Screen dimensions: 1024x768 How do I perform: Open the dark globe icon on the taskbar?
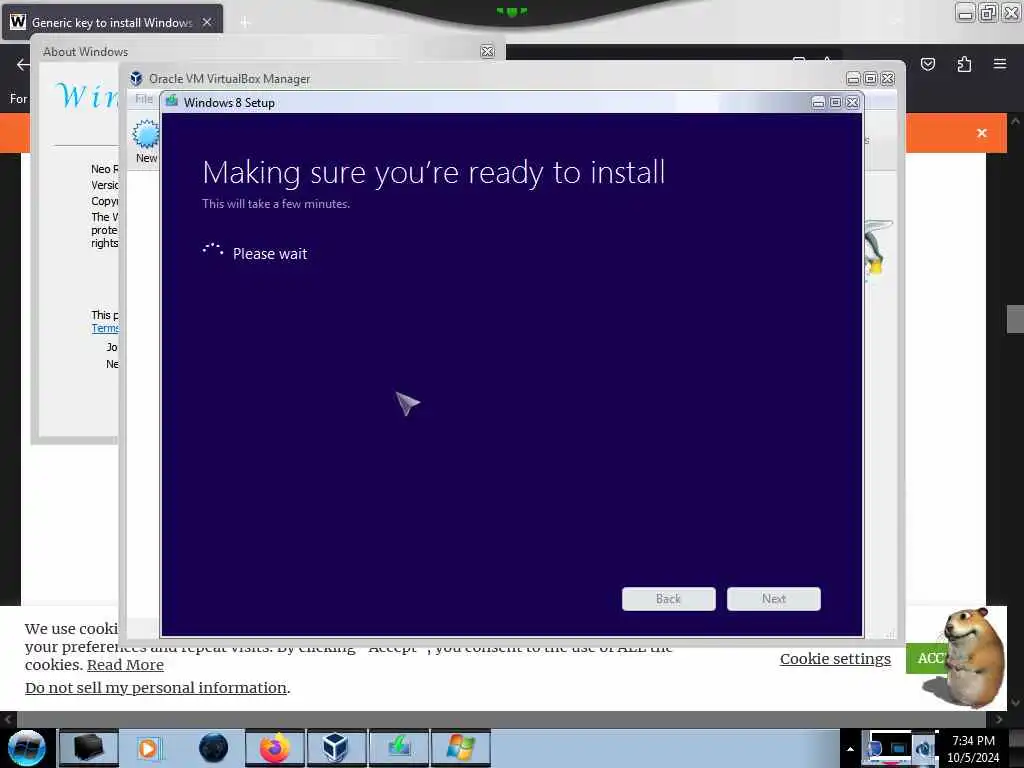(x=213, y=748)
